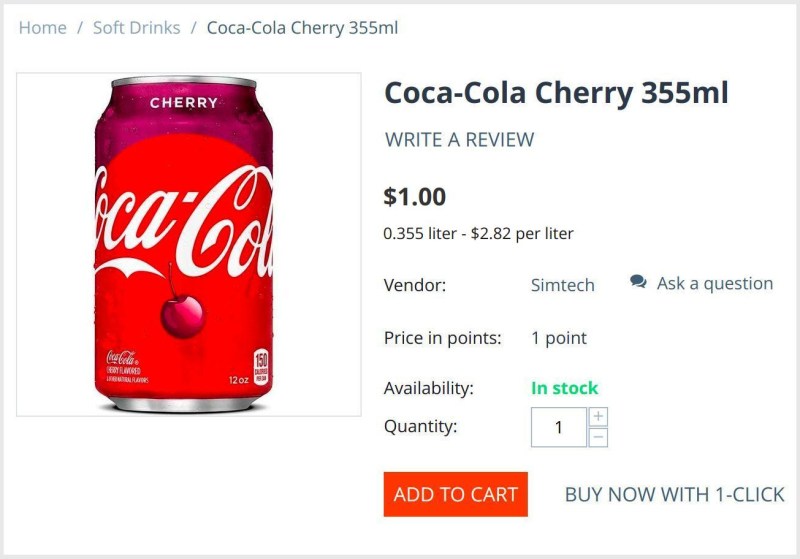Click the Coca-Cola Cherry 355ml breadcrumb item
Screen dimensions: 800x559
302,28
